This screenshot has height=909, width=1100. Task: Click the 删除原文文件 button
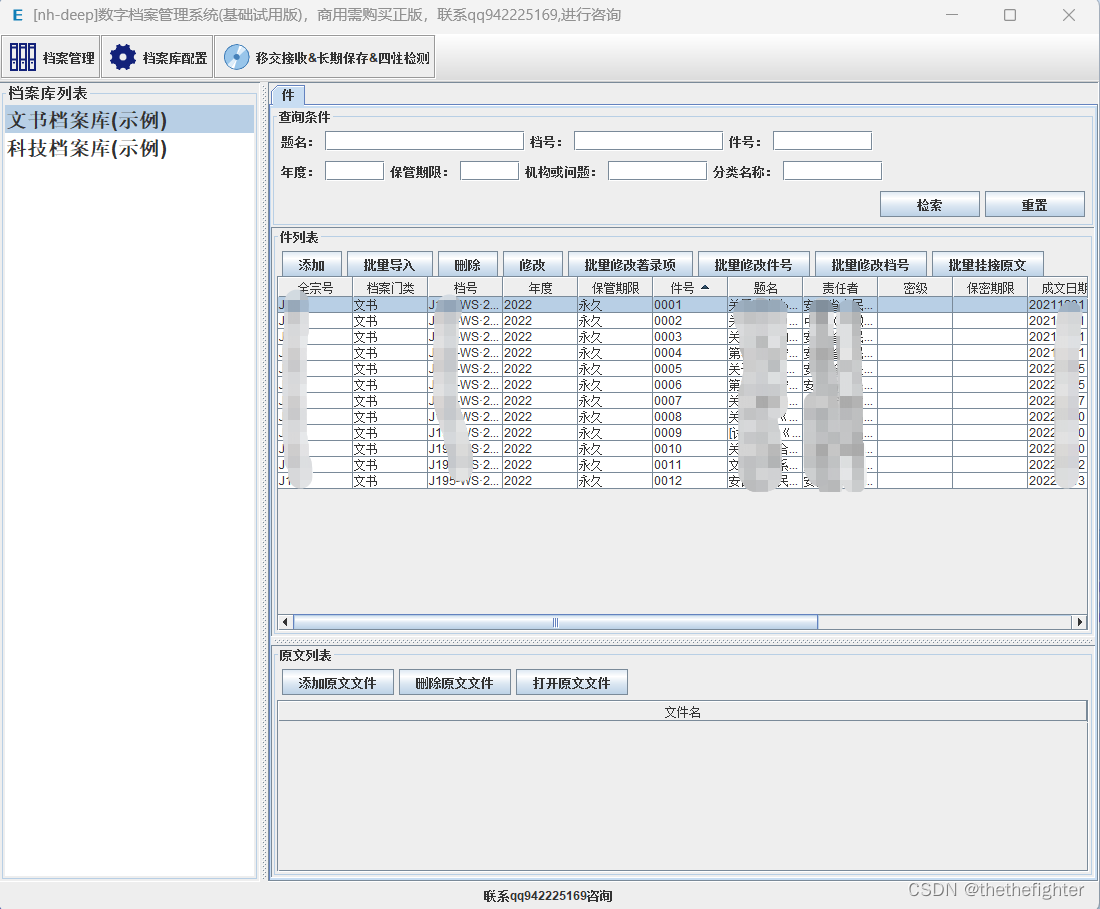coord(455,682)
